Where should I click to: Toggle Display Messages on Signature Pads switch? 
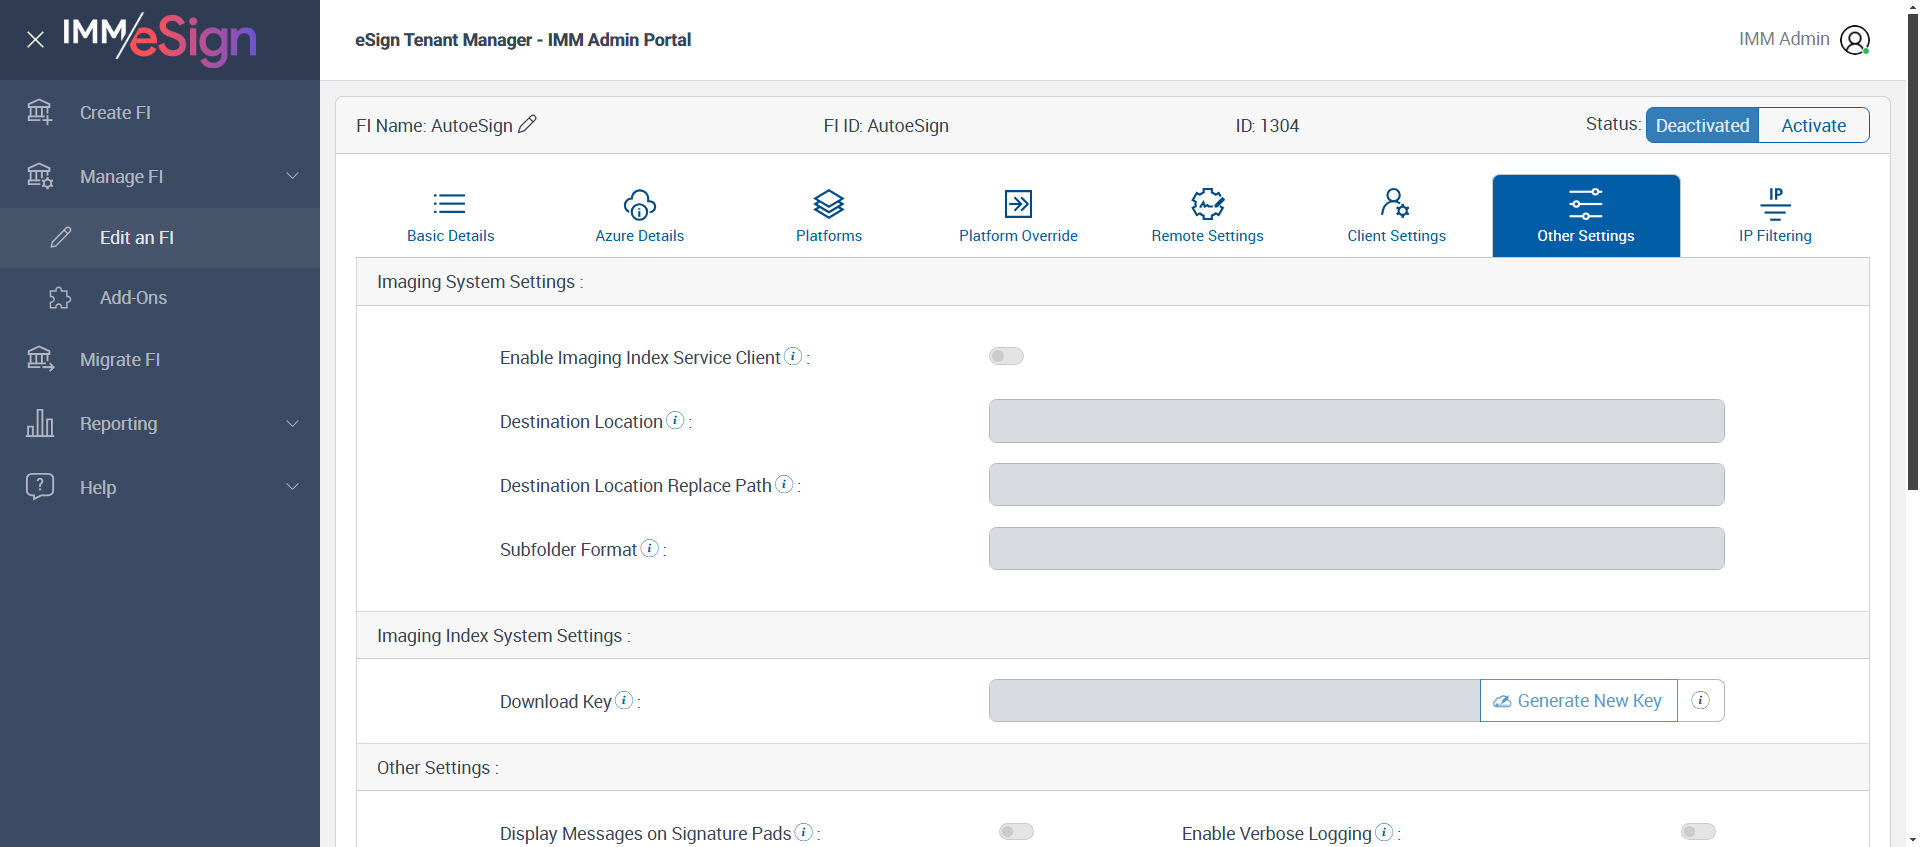(x=1016, y=832)
